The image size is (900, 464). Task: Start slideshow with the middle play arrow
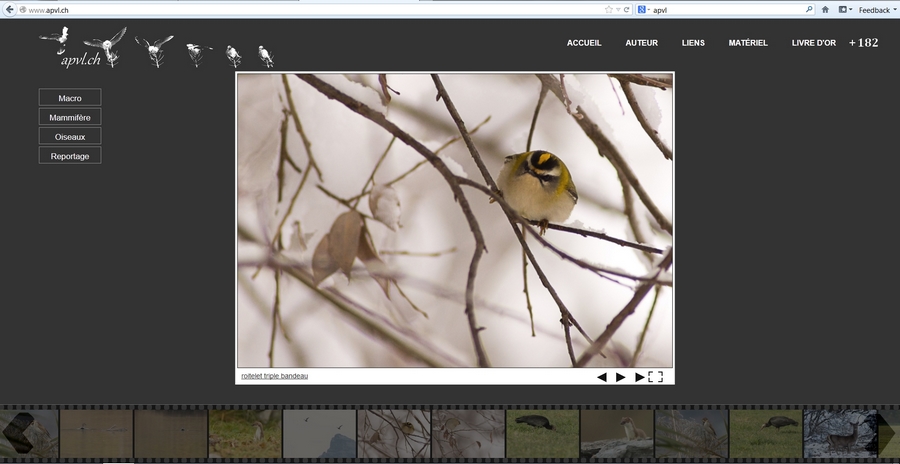click(x=620, y=377)
